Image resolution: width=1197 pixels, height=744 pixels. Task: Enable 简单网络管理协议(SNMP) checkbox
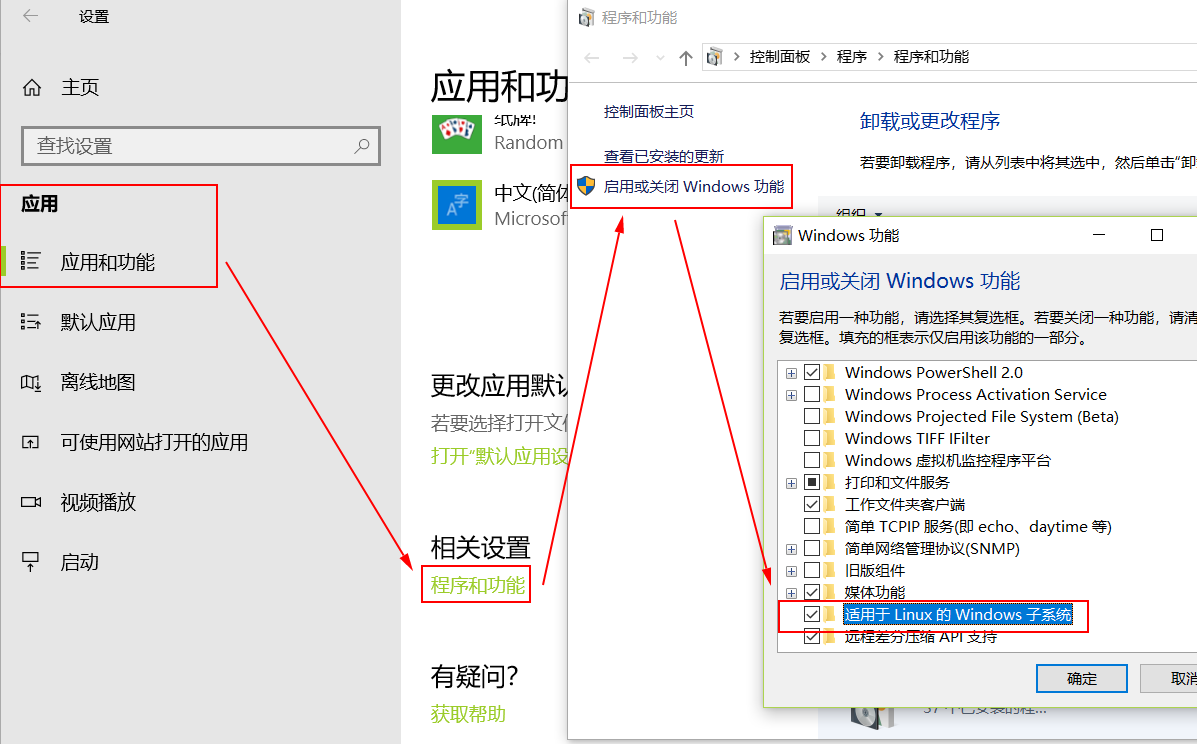coord(812,549)
